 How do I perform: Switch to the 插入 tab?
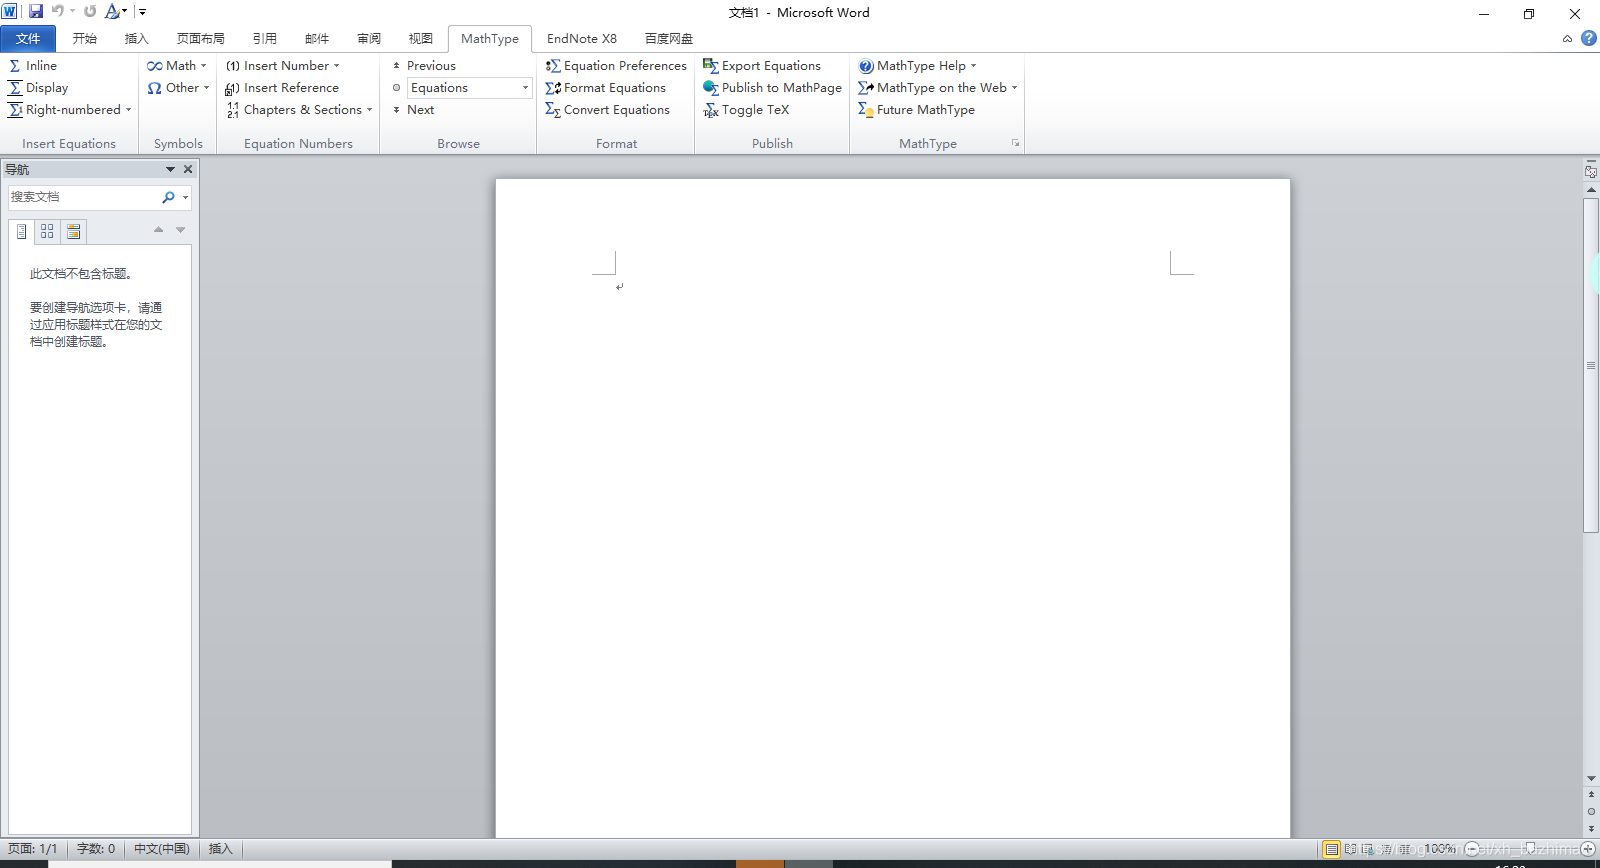tap(137, 39)
